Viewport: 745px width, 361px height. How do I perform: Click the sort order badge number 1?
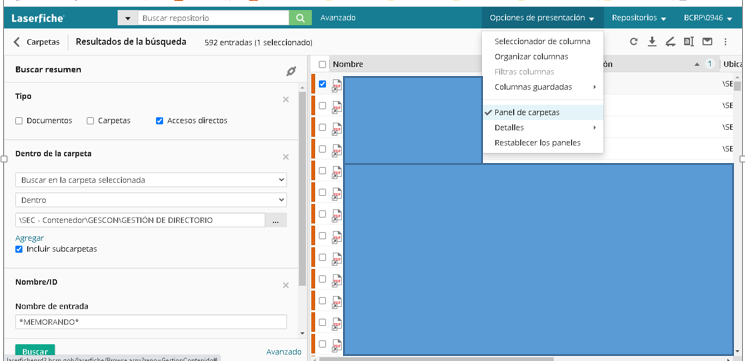tap(710, 64)
